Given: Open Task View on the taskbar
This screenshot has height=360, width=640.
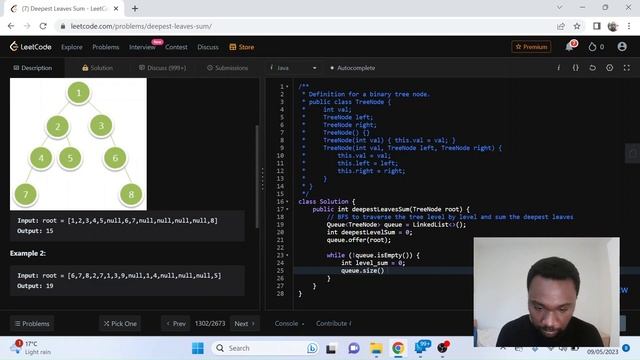Looking at the screenshot, I should pyautogui.click(x=331, y=348).
